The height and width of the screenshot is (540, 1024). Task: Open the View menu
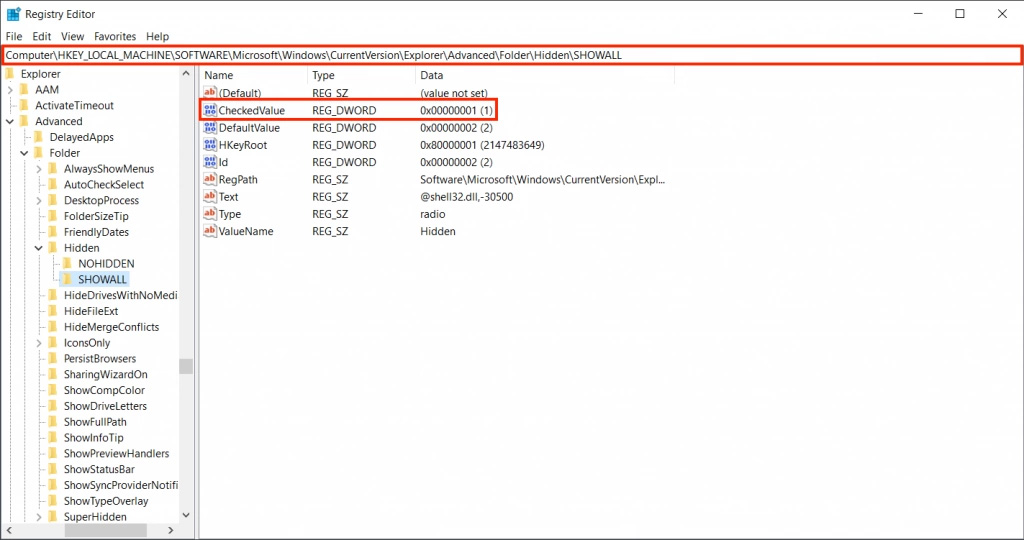[72, 37]
